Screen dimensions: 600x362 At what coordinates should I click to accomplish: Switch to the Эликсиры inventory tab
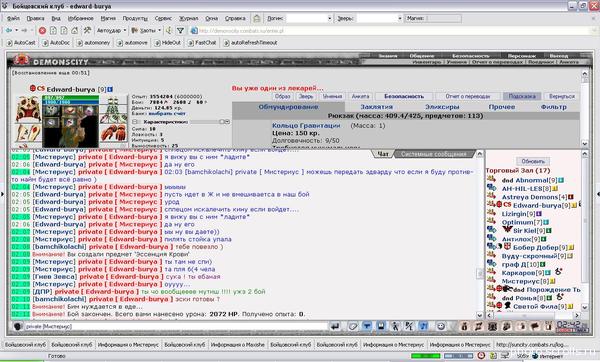[x=442, y=107]
